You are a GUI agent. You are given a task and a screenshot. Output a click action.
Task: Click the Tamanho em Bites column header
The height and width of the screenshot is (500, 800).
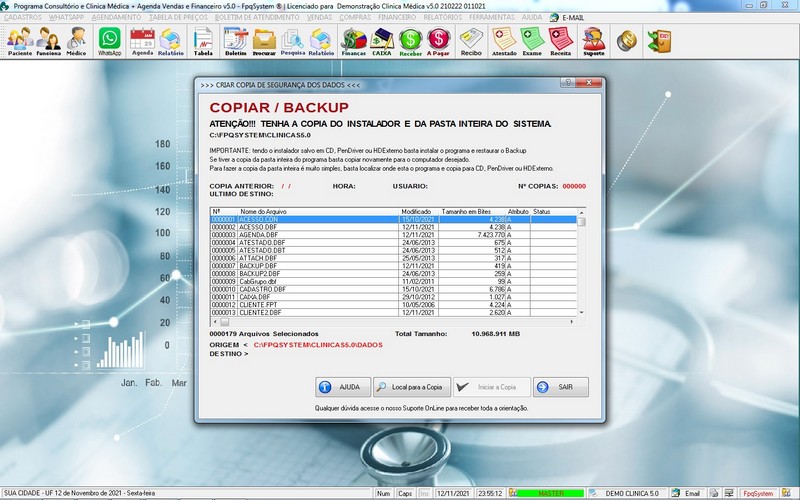tap(472, 212)
